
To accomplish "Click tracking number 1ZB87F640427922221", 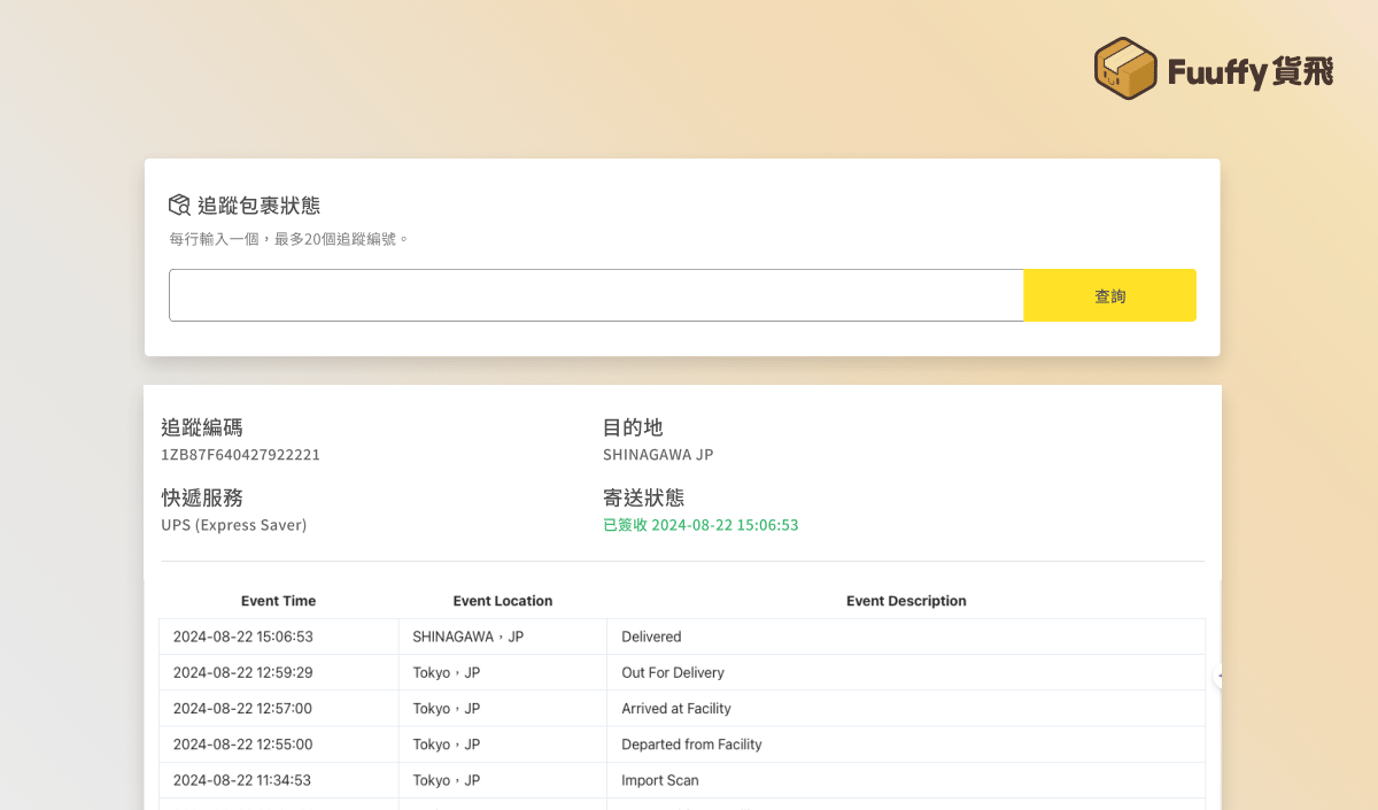I will point(240,454).
